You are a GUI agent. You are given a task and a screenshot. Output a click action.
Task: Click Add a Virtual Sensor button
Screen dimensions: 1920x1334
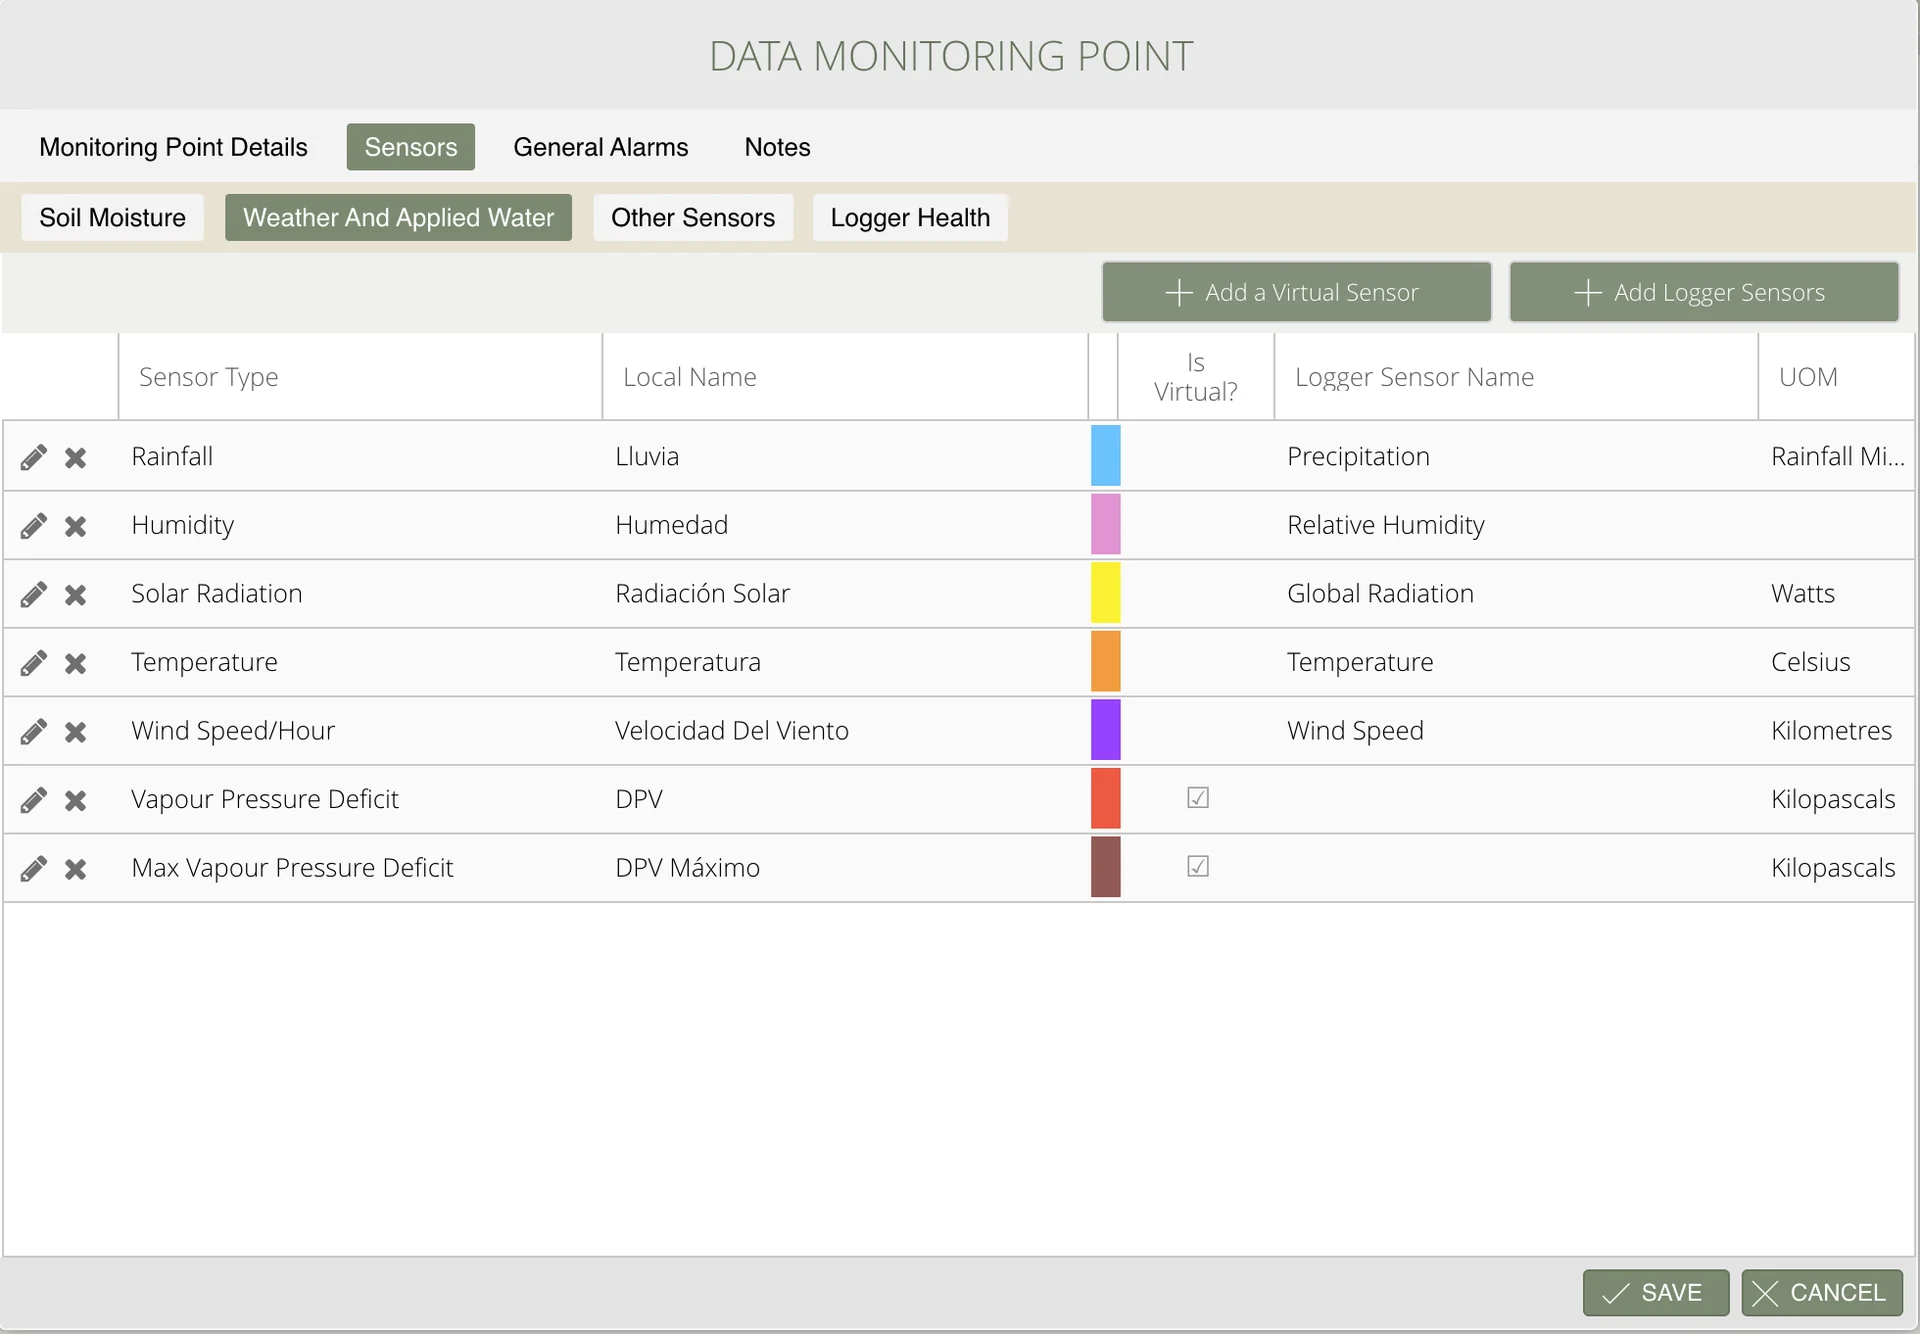point(1296,292)
